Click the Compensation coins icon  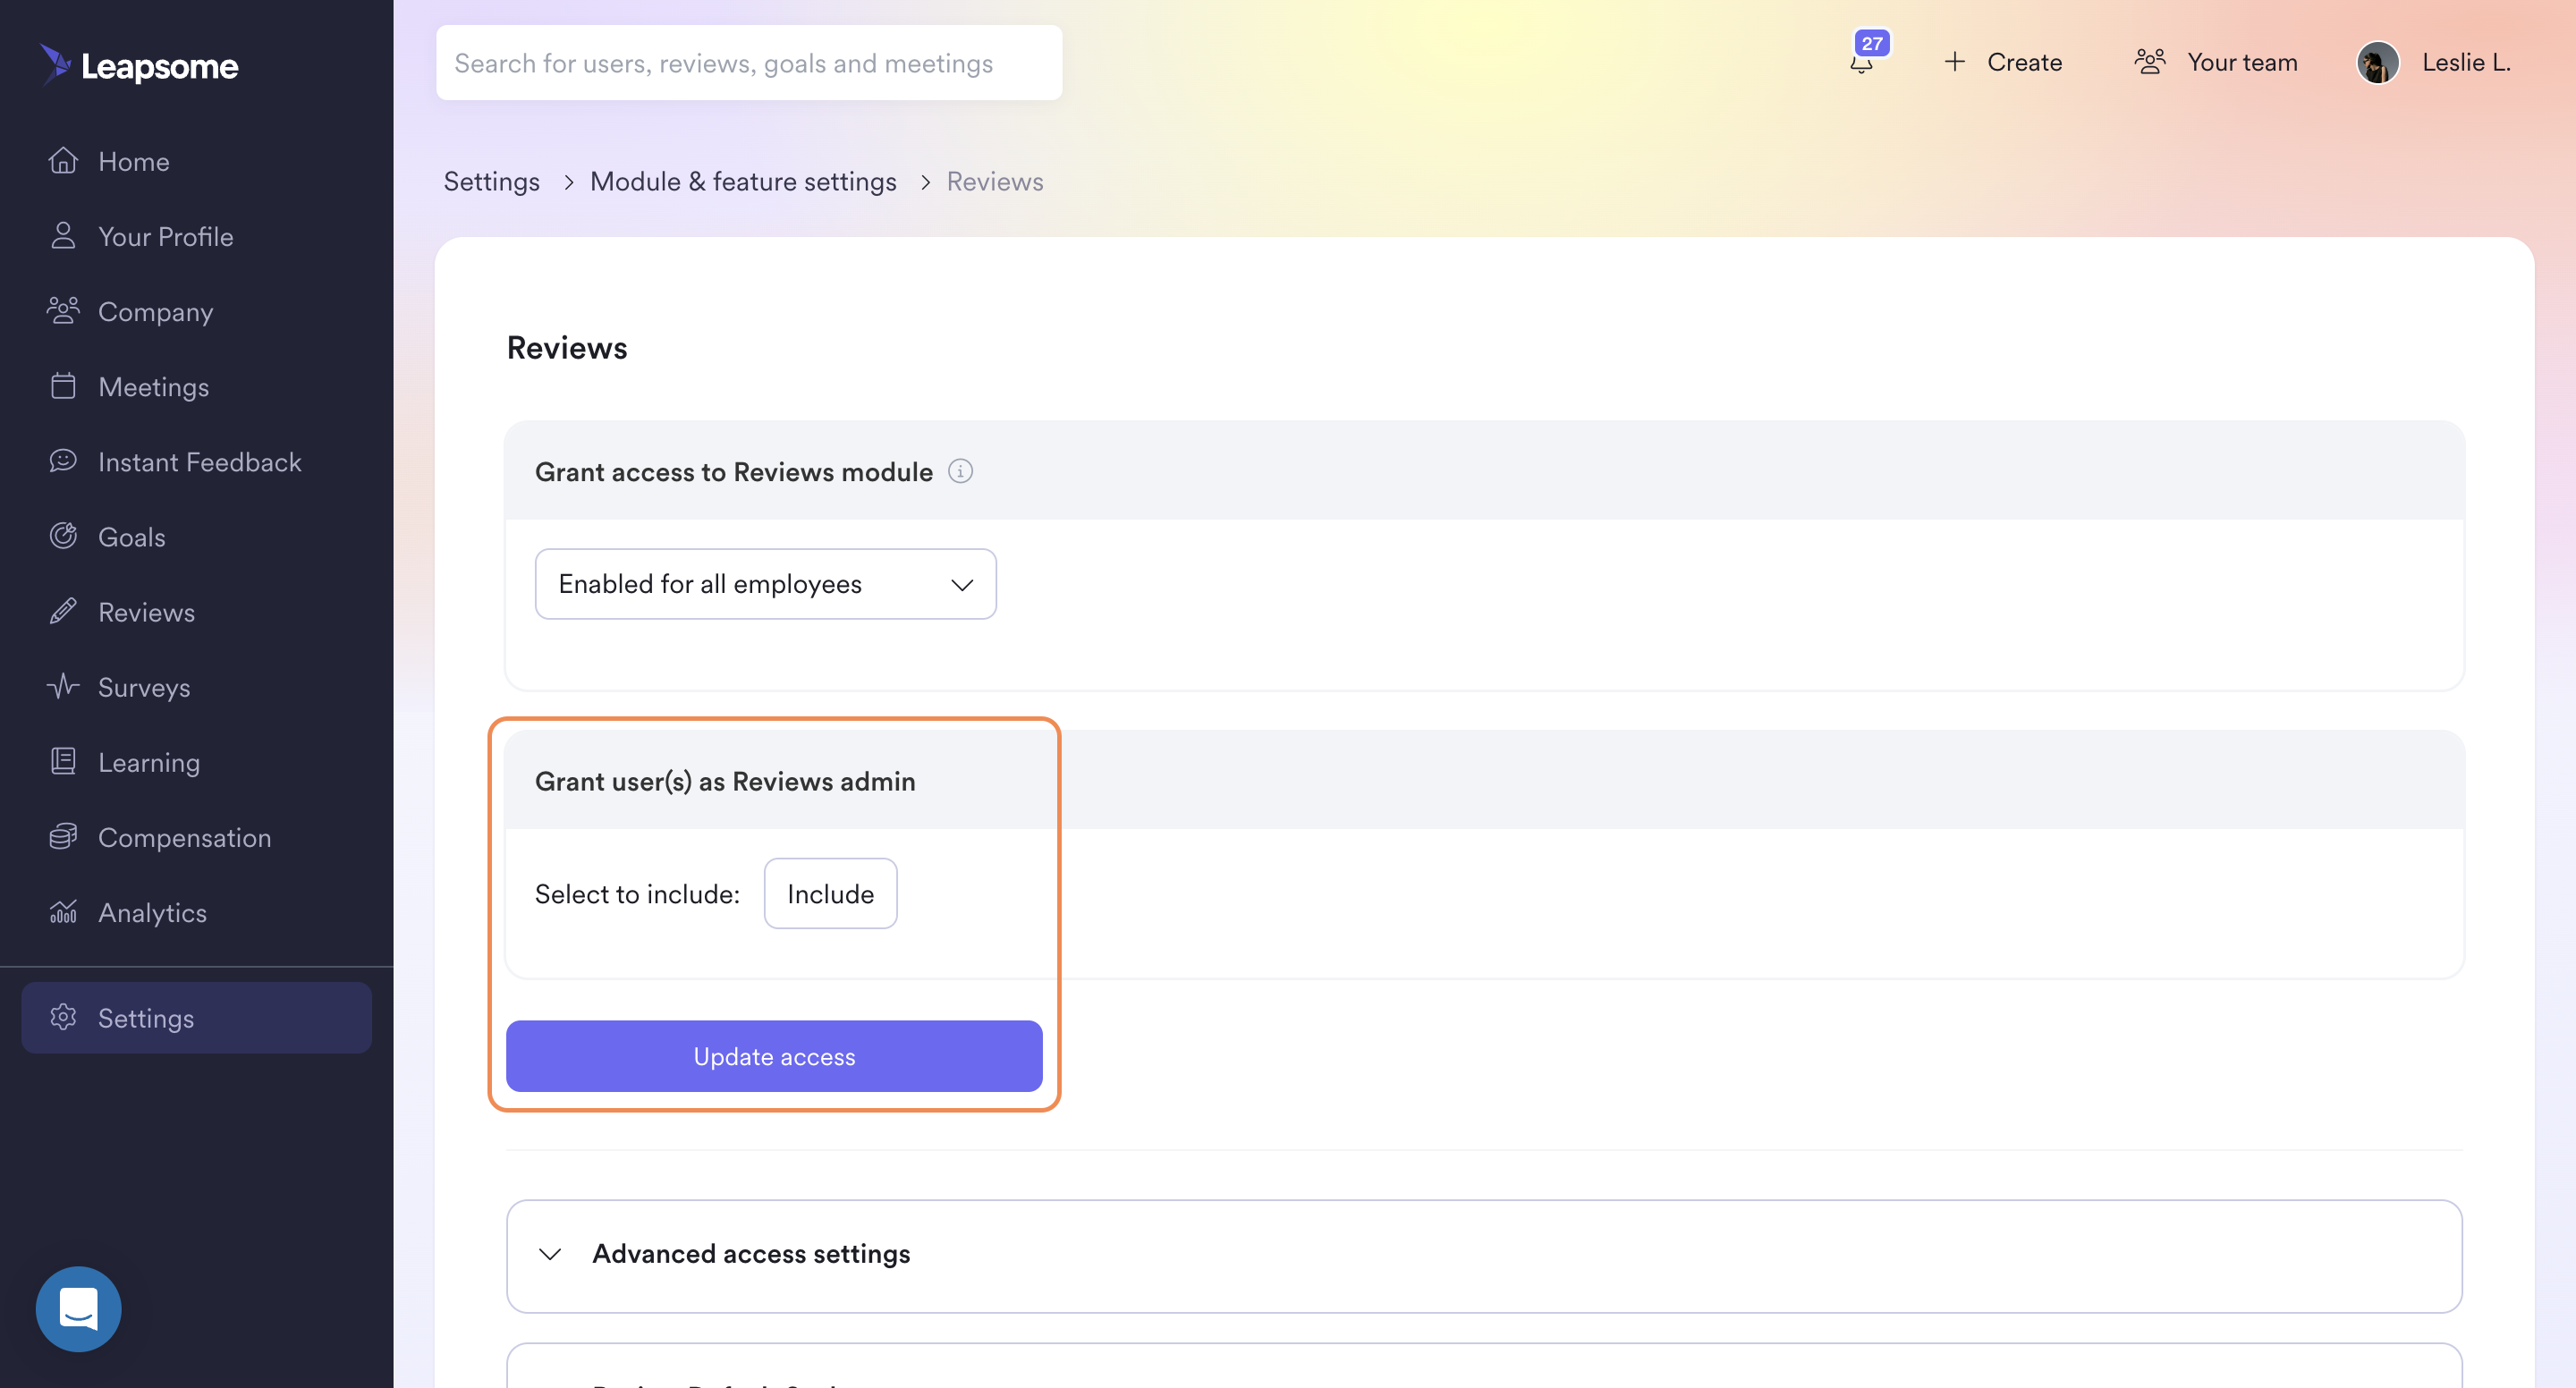[63, 836]
